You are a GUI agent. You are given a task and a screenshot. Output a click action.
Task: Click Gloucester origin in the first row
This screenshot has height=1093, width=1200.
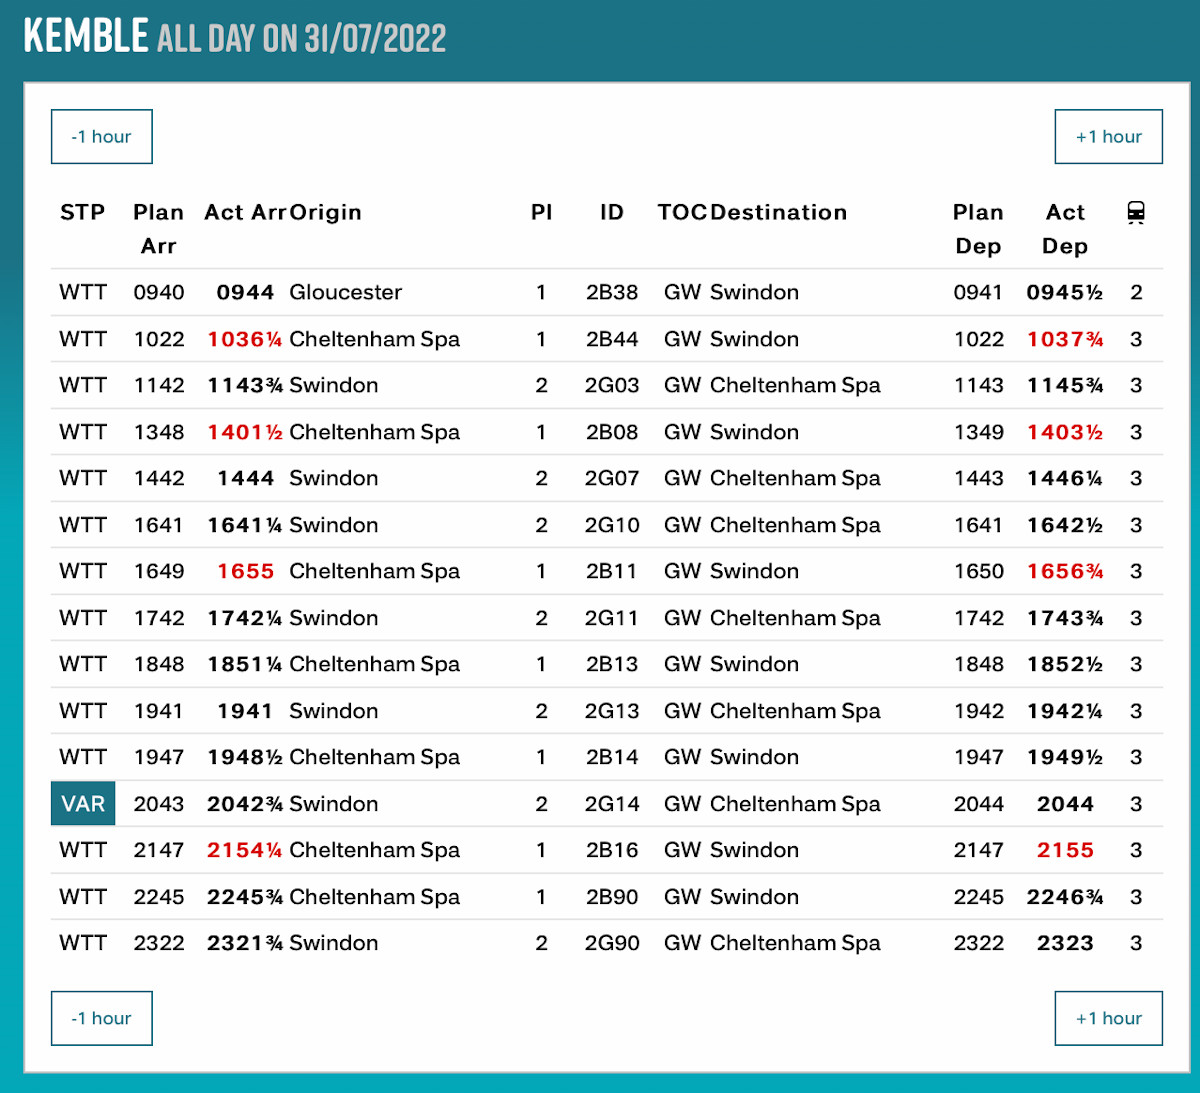click(x=345, y=293)
